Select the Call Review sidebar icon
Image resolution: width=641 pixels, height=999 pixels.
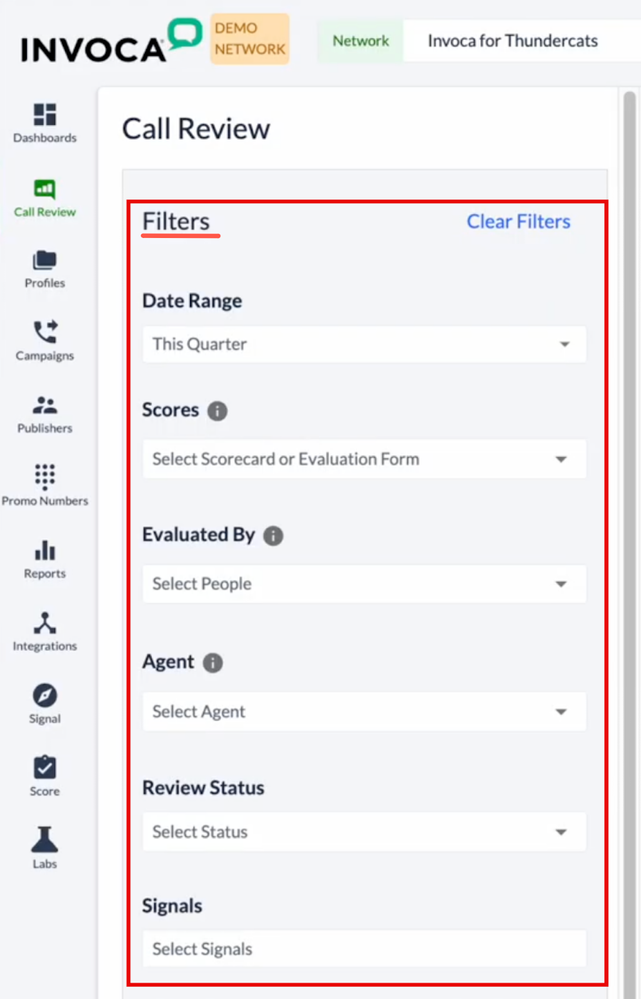[x=45, y=188]
